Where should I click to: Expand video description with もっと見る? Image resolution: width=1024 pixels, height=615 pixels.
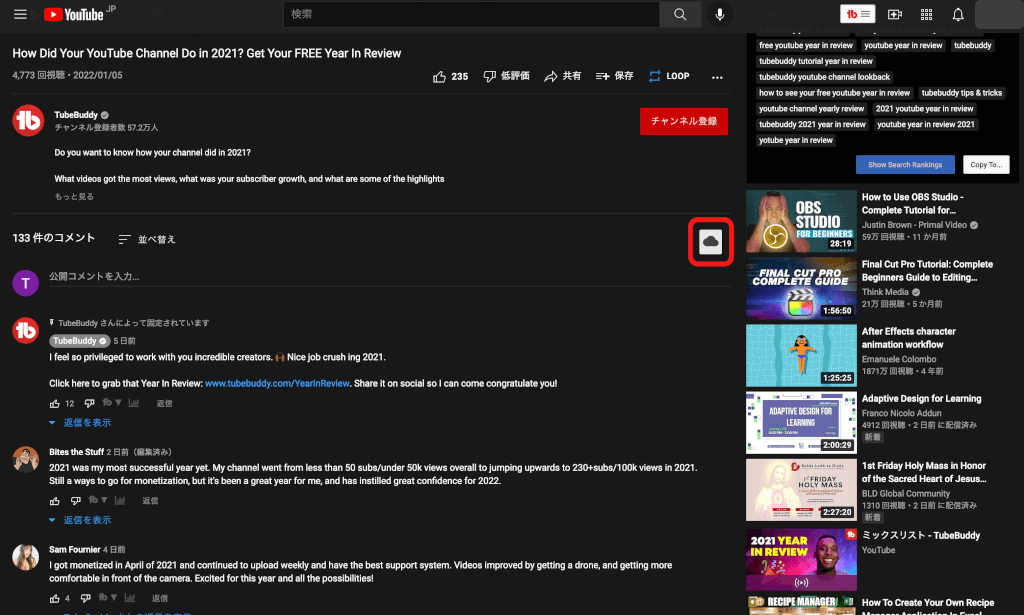pos(74,197)
